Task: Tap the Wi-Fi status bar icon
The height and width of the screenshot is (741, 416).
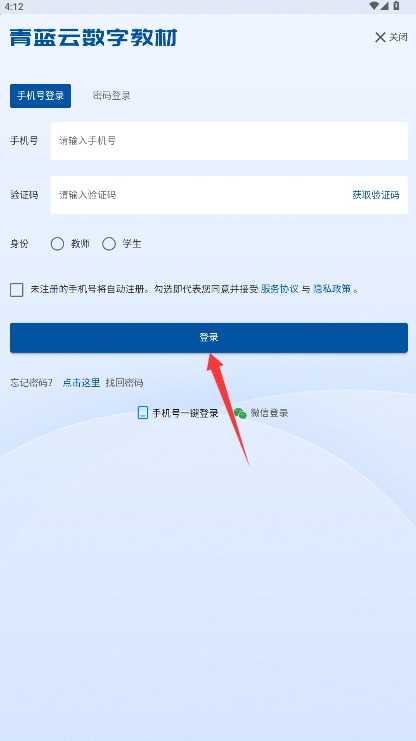Action: point(374,6)
